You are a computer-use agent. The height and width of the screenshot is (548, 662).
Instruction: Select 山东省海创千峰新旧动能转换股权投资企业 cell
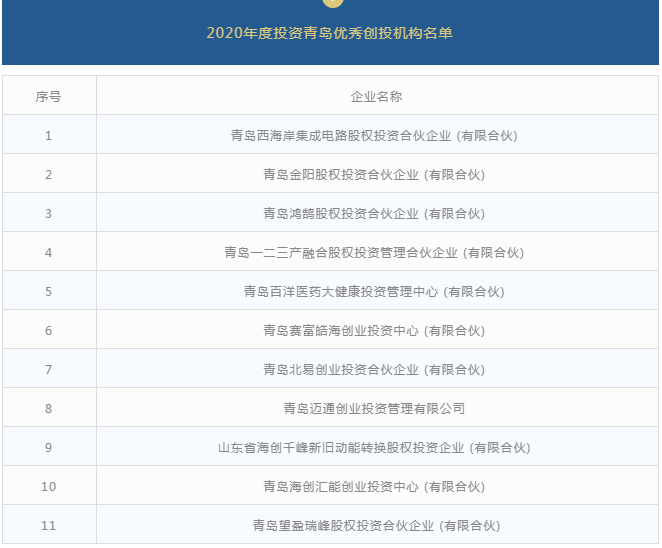pyautogui.click(x=377, y=447)
